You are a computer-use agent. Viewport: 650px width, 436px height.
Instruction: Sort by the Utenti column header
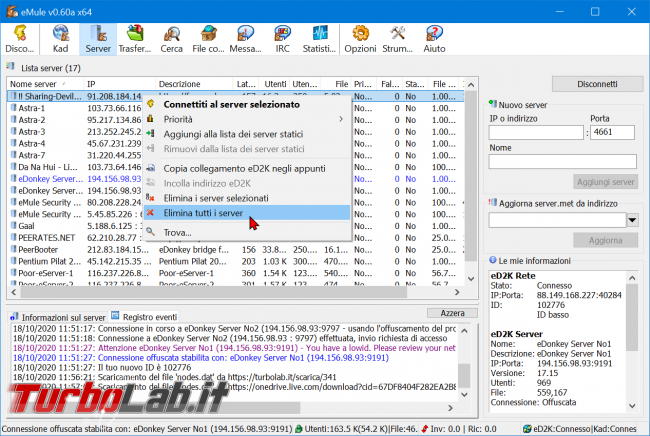coord(274,84)
